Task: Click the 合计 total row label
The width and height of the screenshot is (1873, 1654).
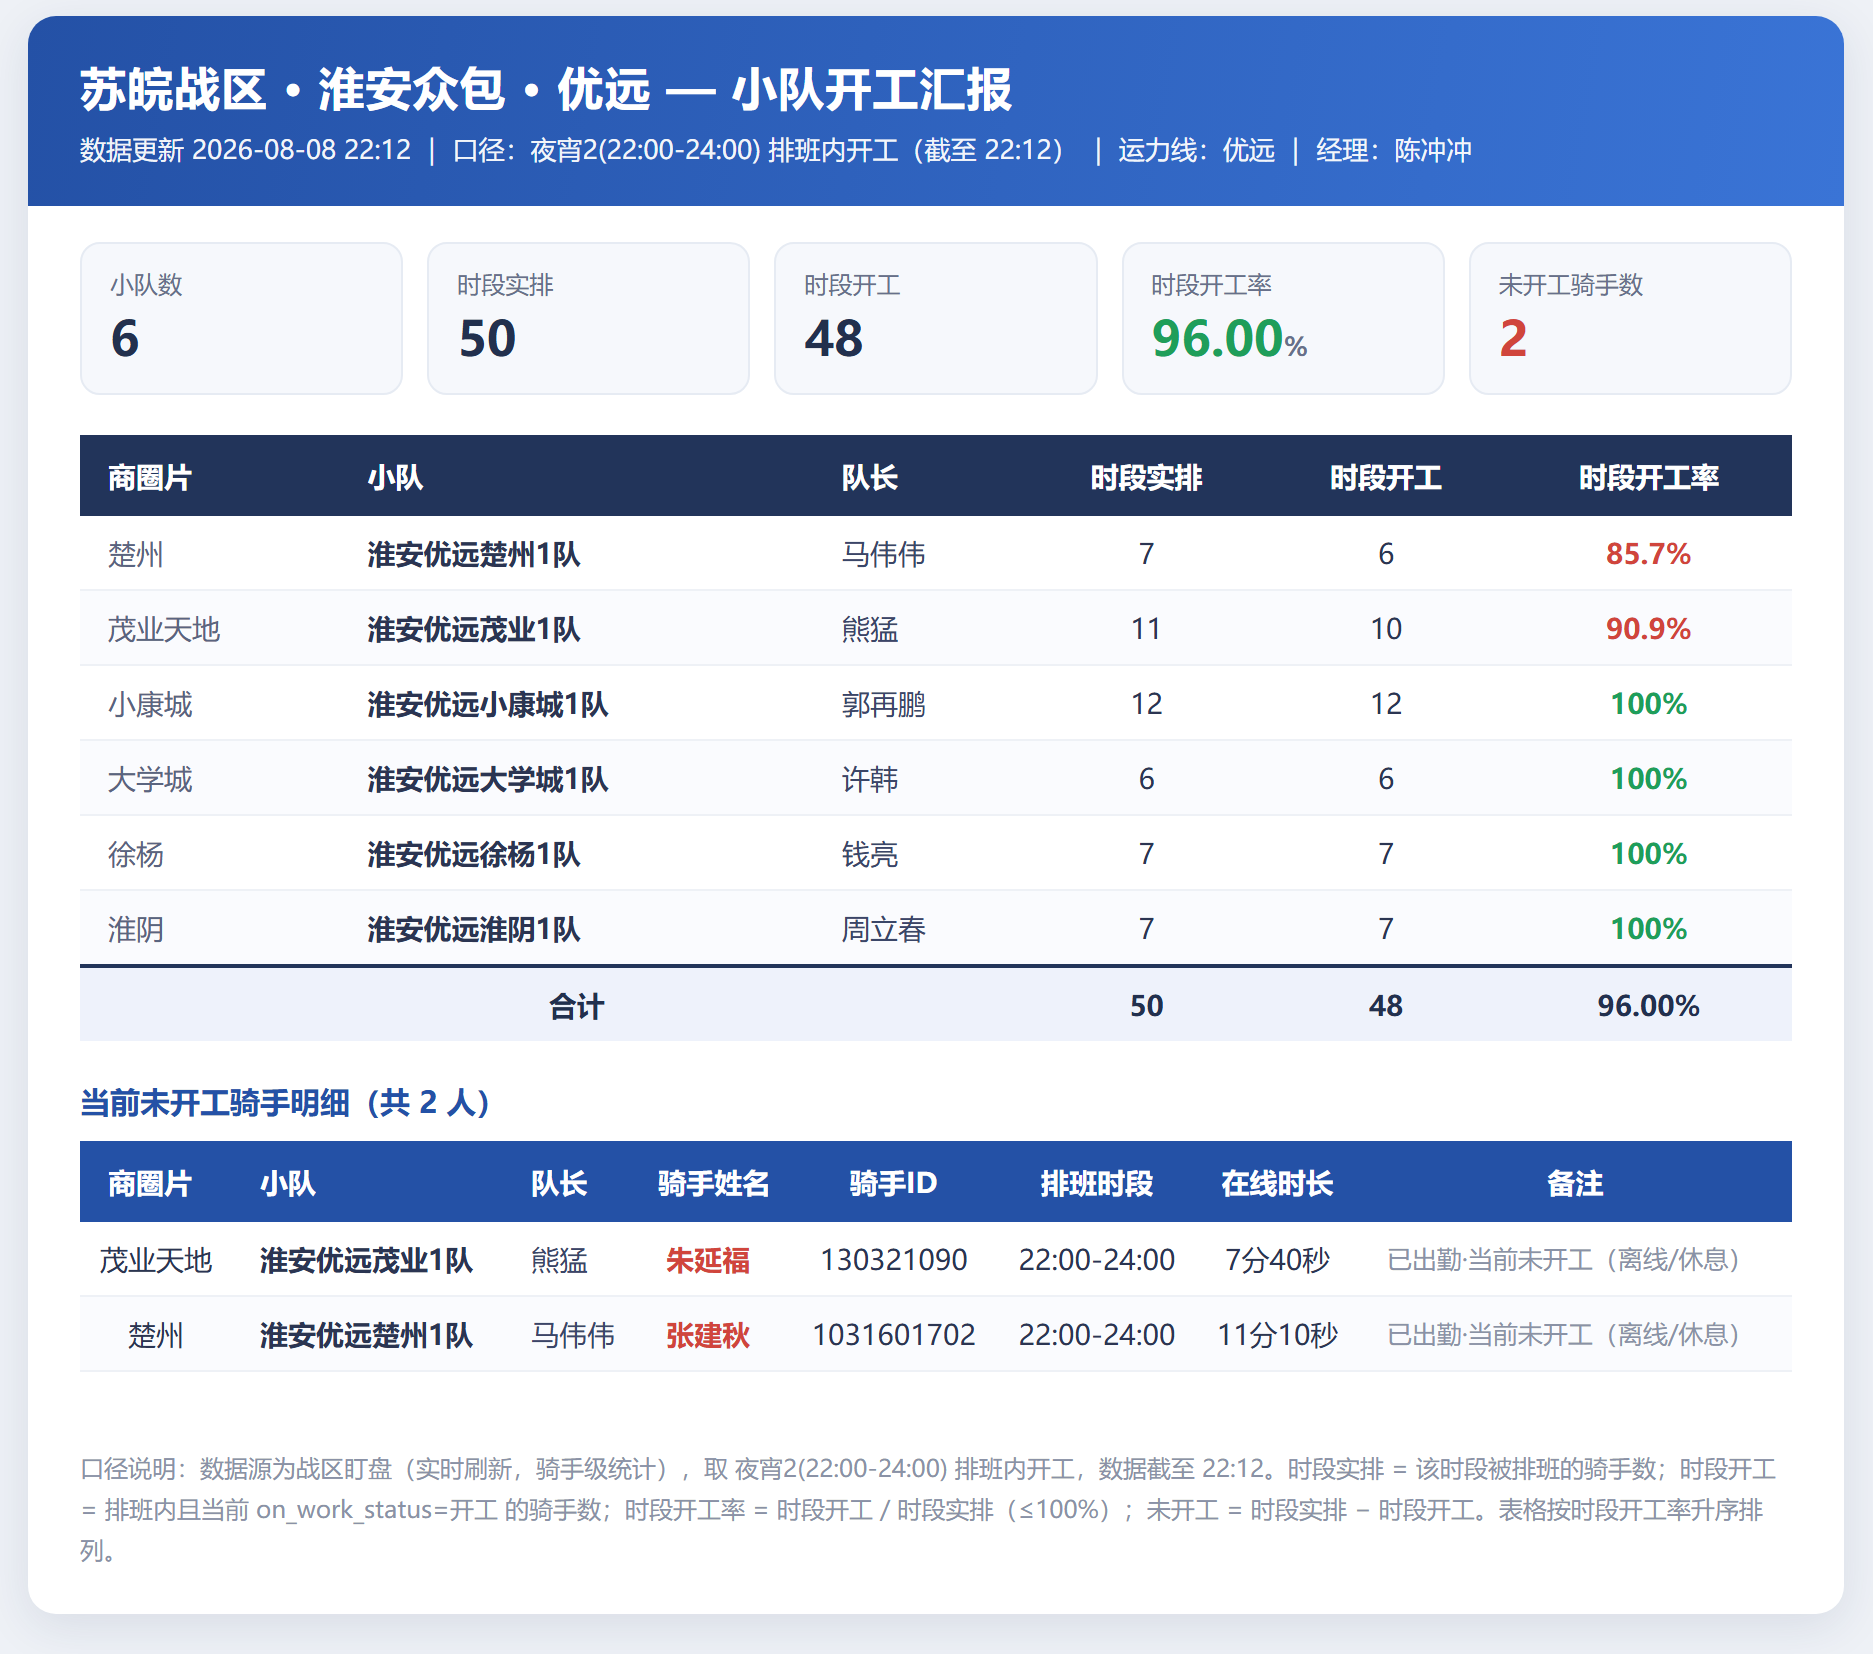Action: (576, 1006)
